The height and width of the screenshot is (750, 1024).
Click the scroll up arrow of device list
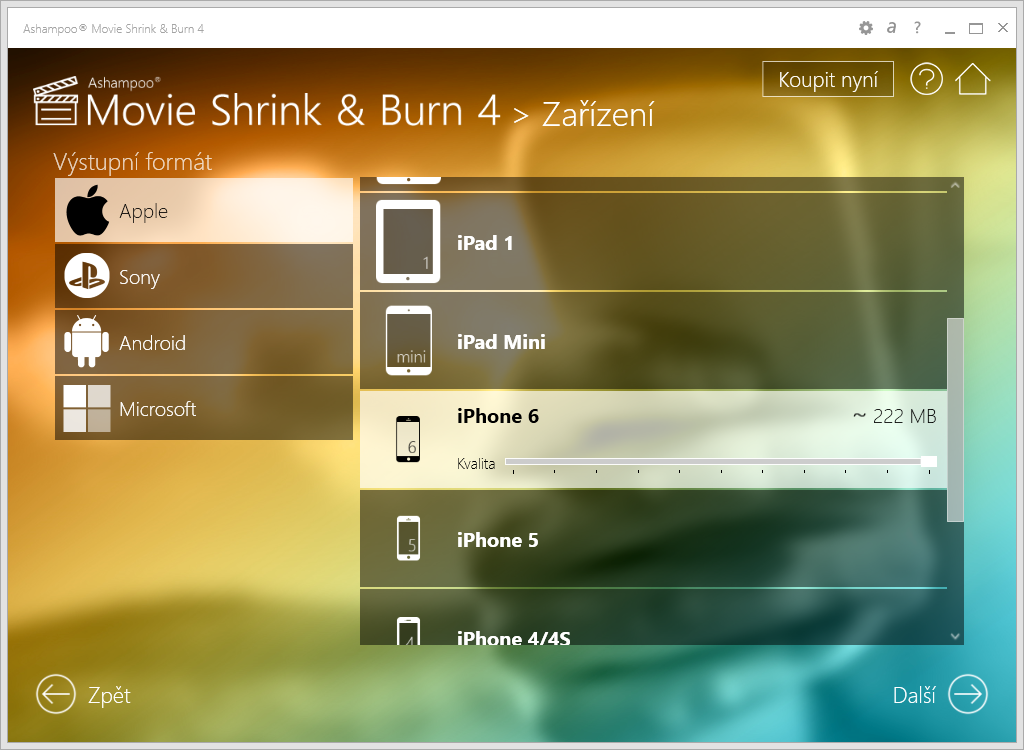coord(955,186)
